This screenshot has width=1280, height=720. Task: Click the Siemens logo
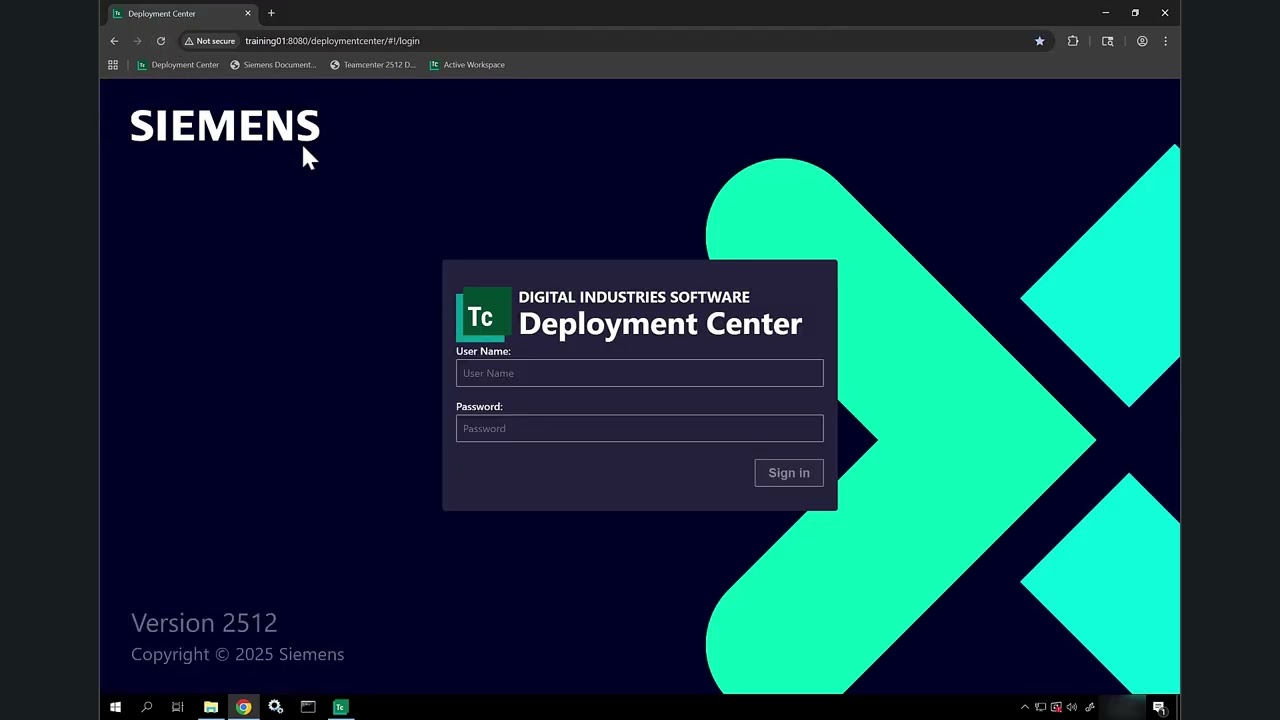(225, 126)
